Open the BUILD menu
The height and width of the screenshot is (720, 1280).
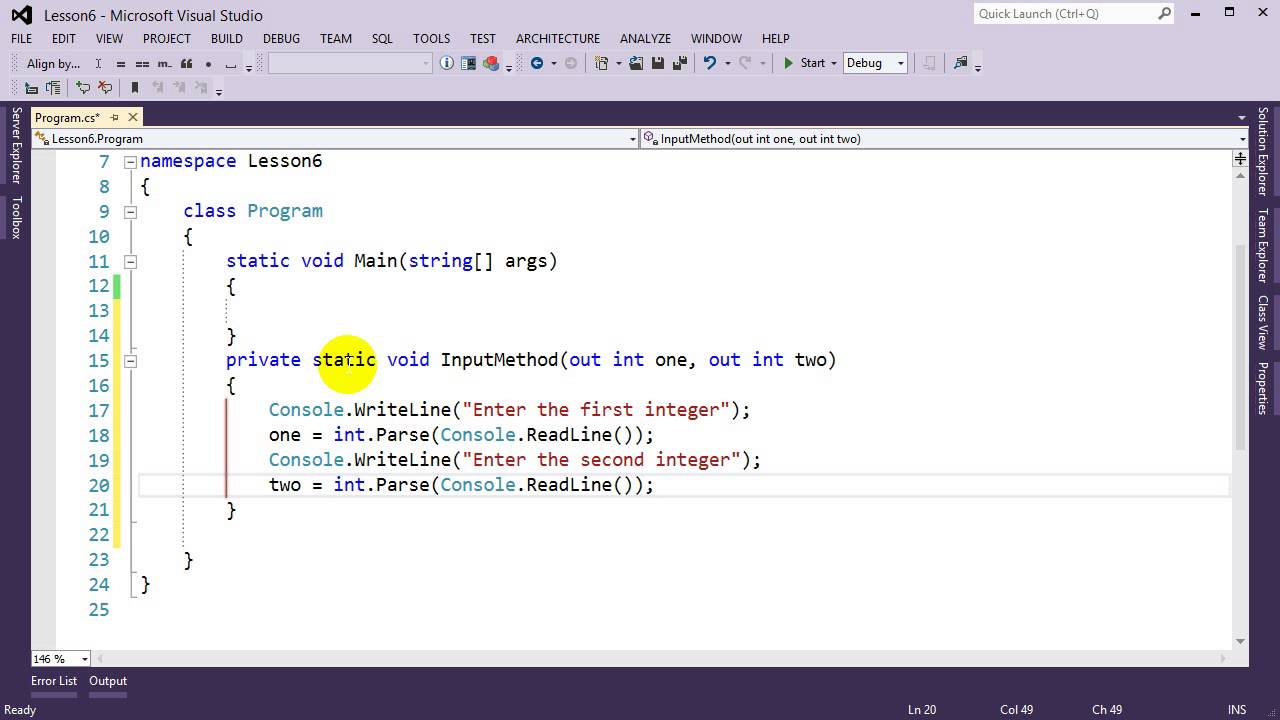pos(227,38)
